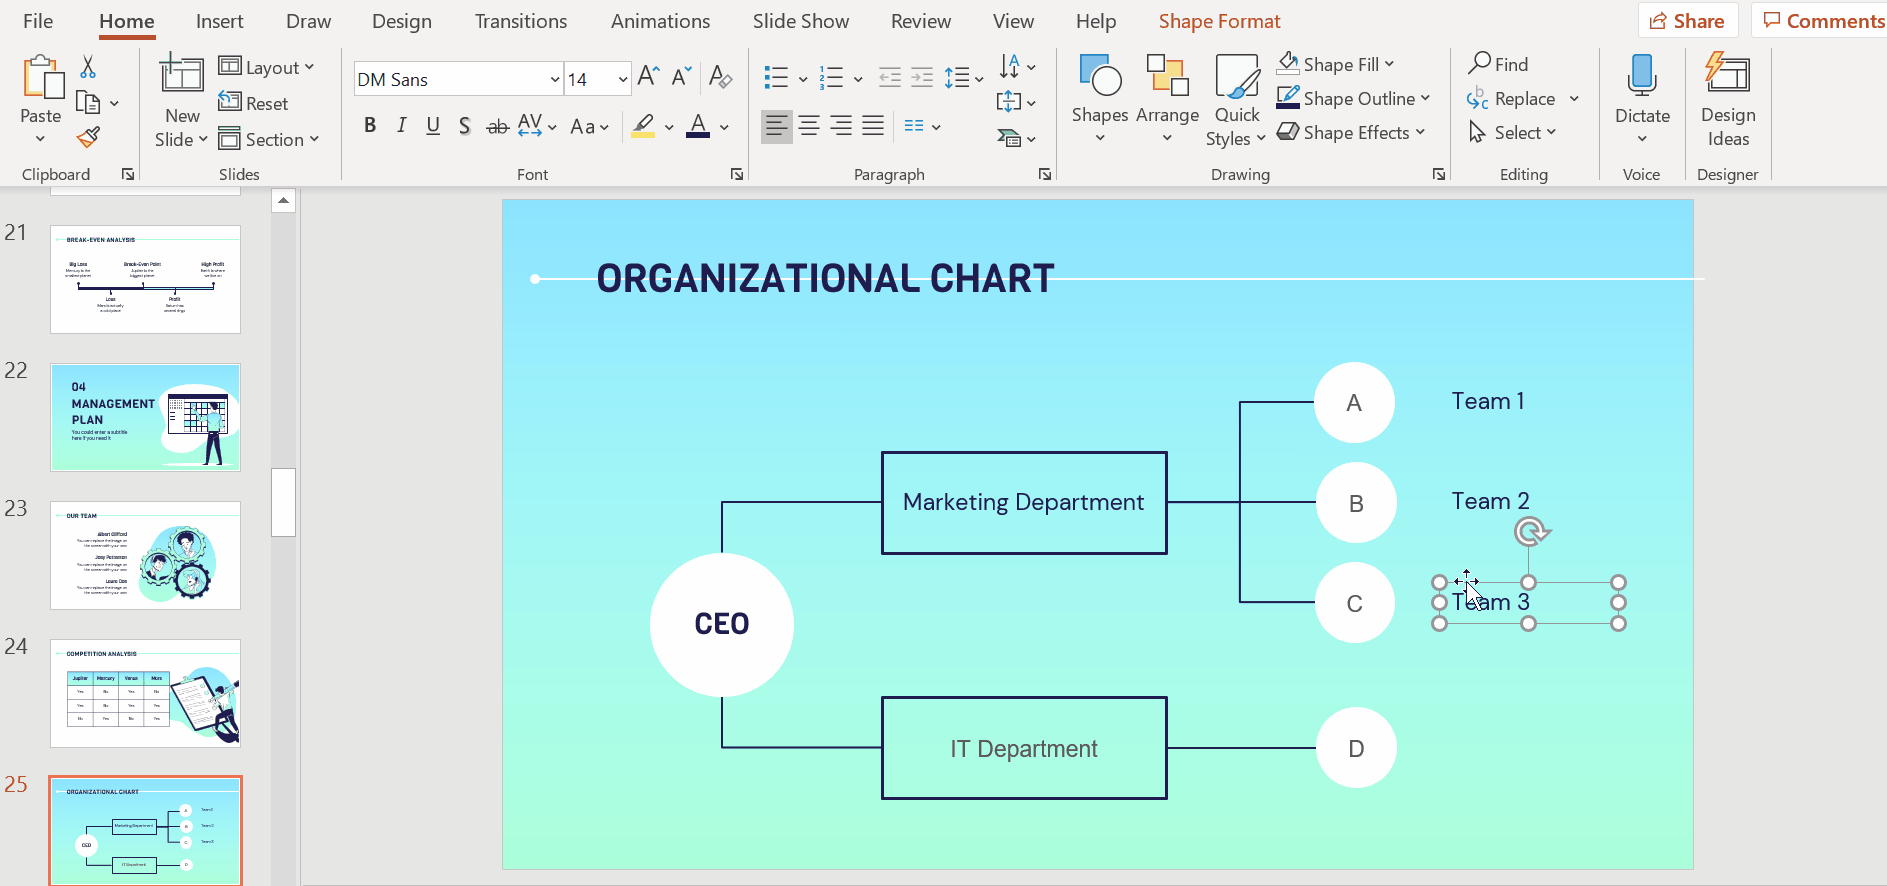Click the Cut scissors icon

click(x=88, y=67)
